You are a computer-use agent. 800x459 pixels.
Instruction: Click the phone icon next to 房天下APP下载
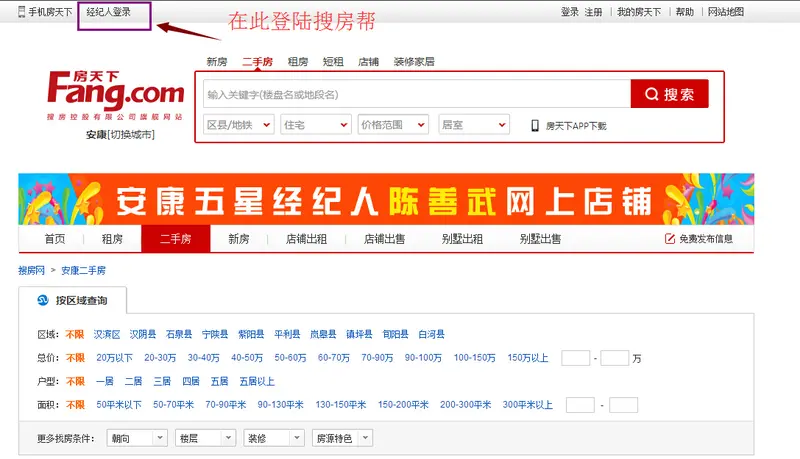(535, 125)
